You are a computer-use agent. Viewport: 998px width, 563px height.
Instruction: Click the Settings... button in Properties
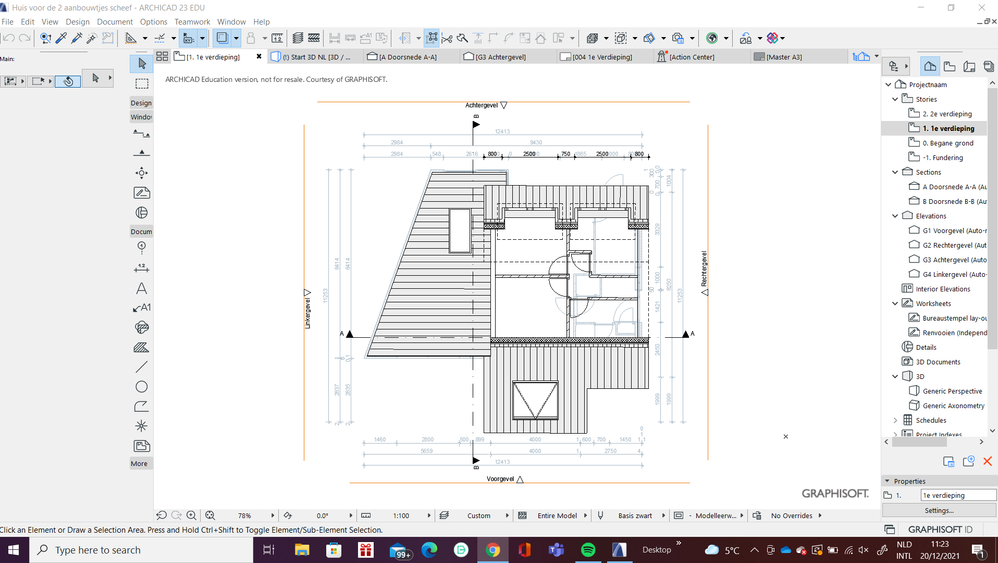coord(939,510)
